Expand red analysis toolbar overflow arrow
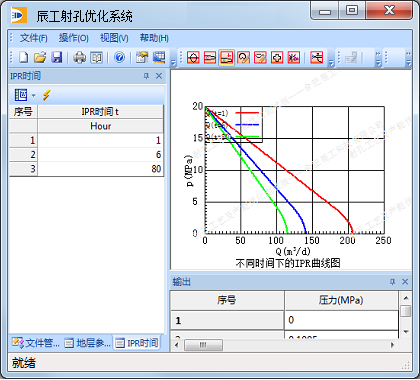This screenshot has width=420, height=380. click(x=331, y=62)
